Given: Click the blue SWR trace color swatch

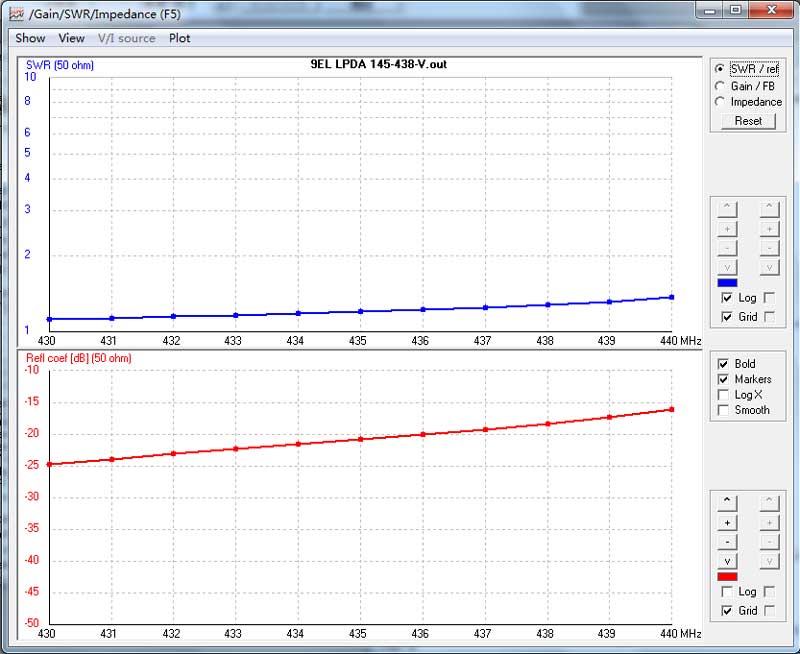Looking at the screenshot, I should (x=727, y=283).
